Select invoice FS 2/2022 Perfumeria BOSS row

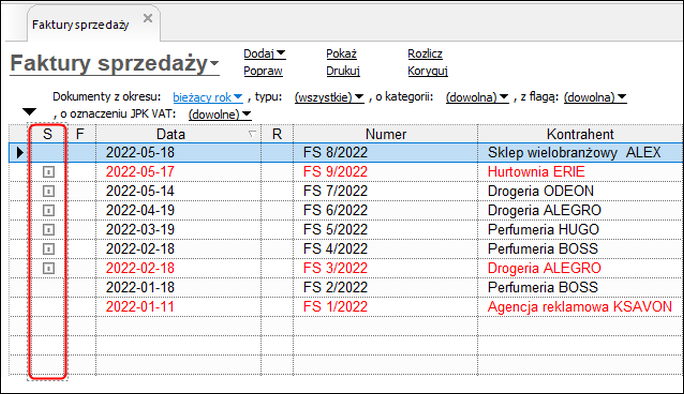[x=346, y=287]
